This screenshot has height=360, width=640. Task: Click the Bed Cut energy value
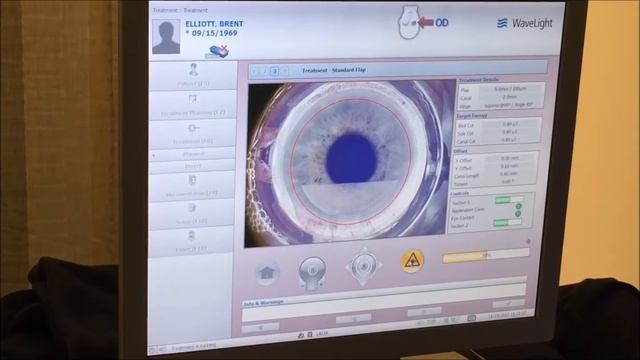pos(510,124)
